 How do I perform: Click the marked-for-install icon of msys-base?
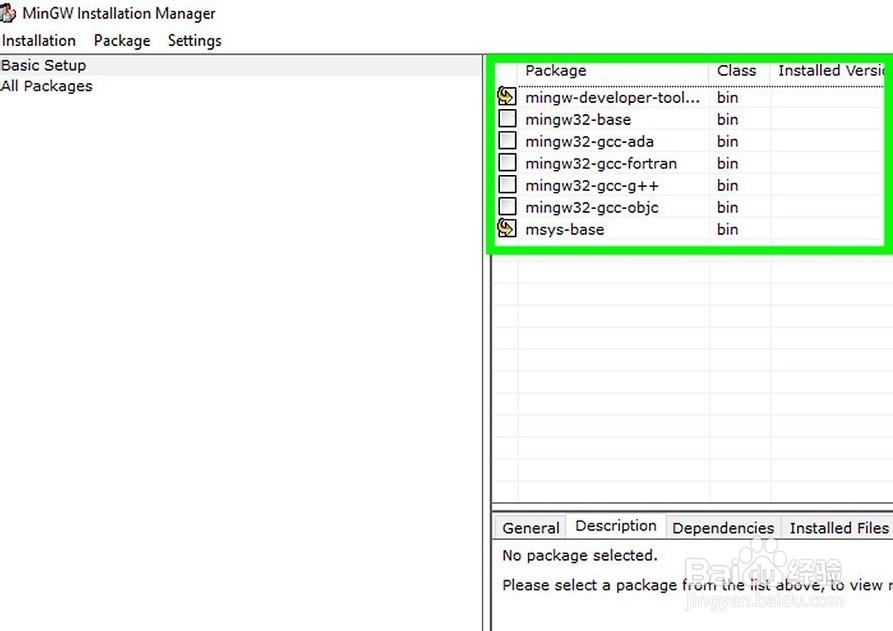coord(507,228)
